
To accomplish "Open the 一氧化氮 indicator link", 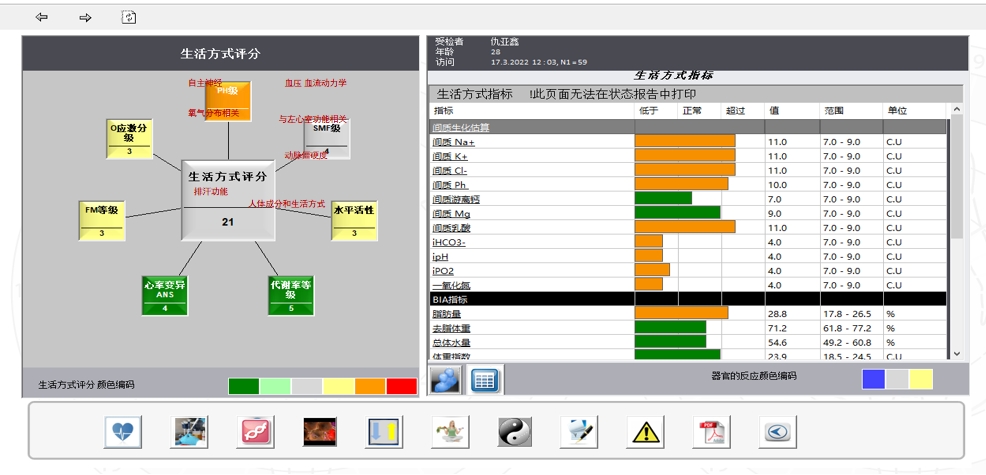I will [x=451, y=286].
